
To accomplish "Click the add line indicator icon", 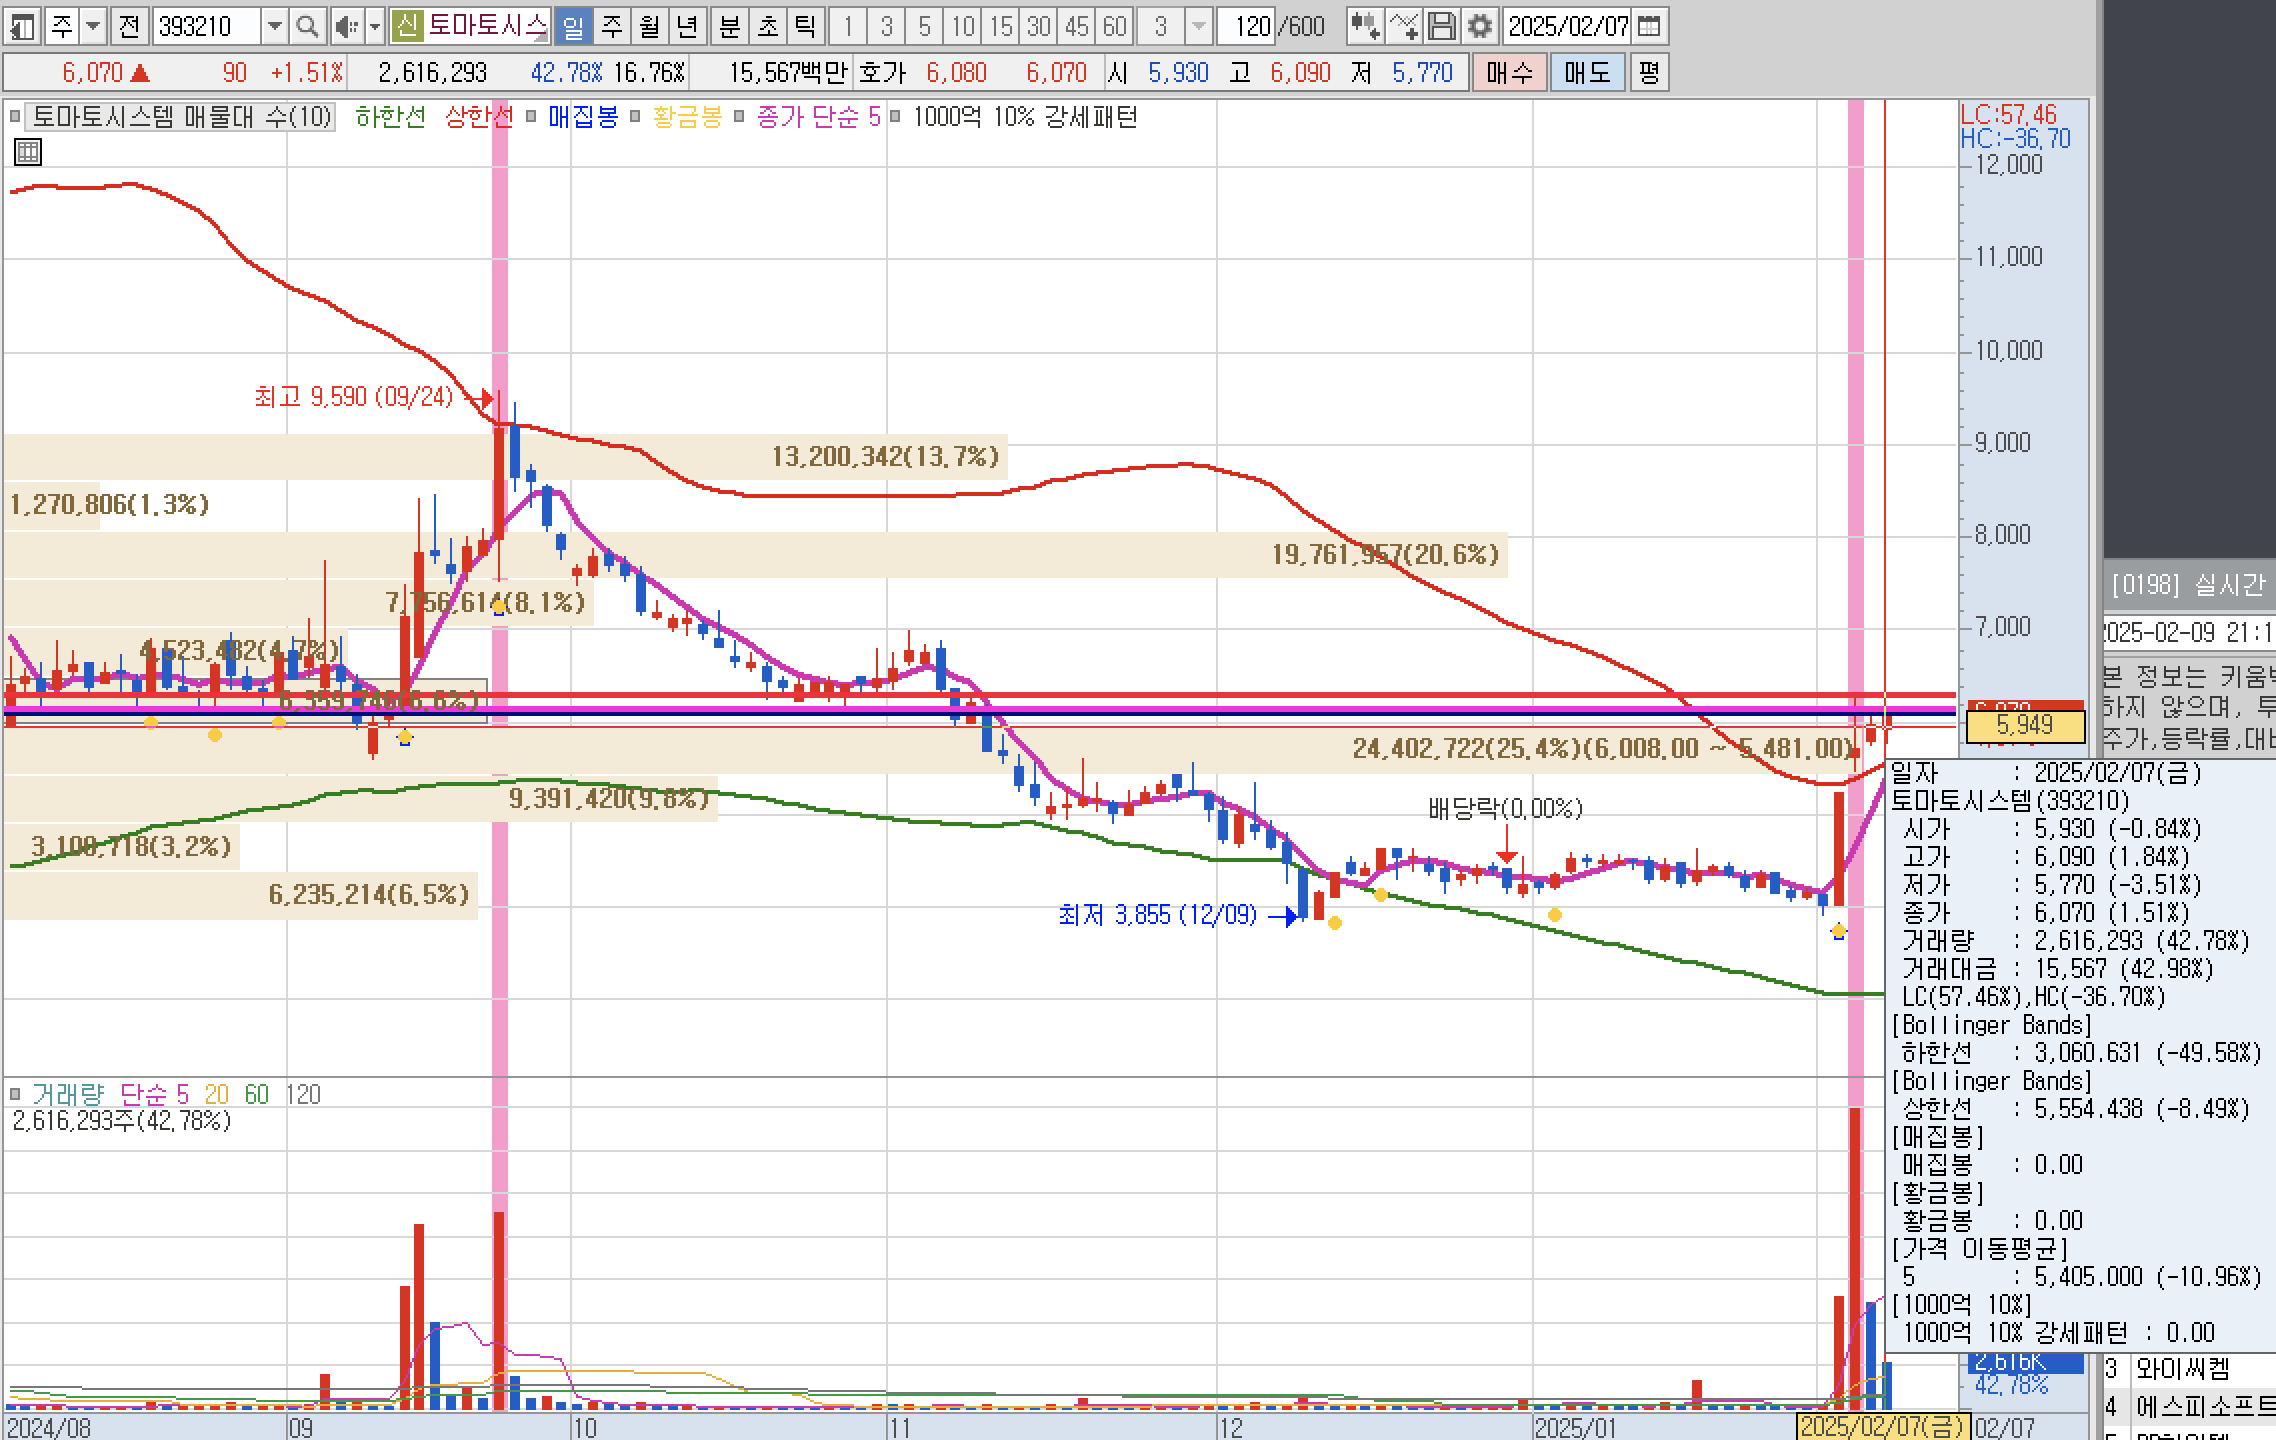I will coord(1404,26).
